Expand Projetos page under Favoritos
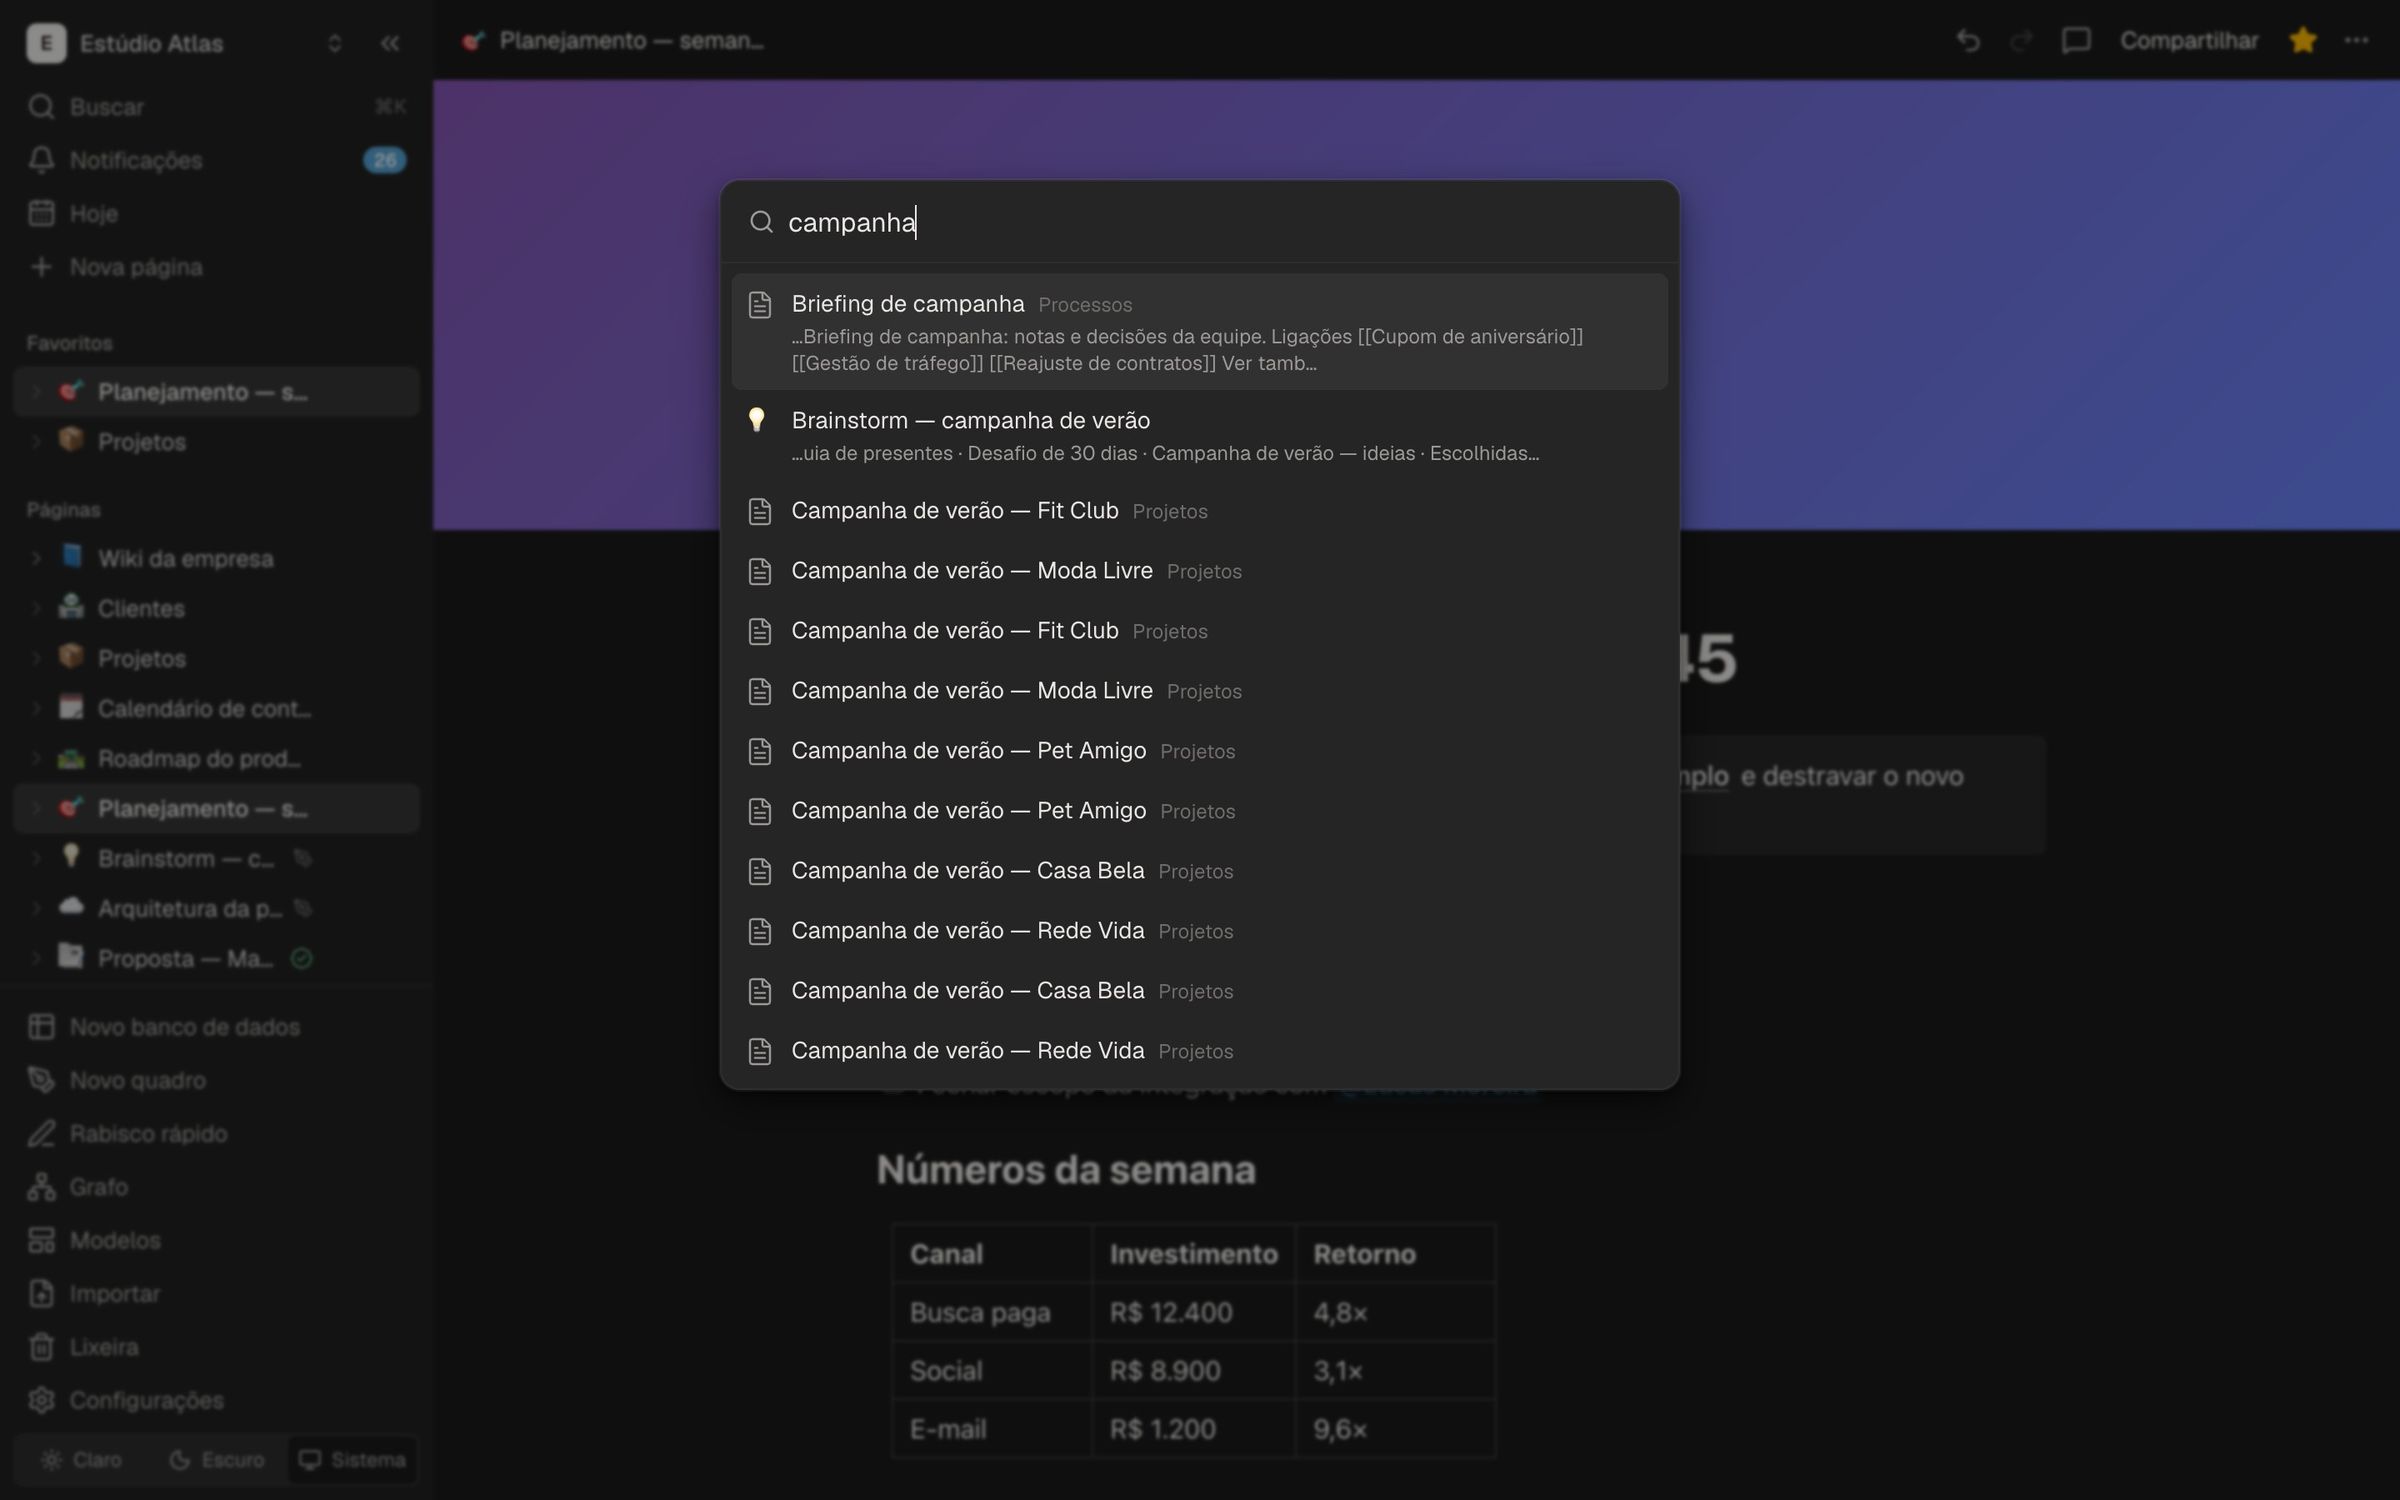 pos(36,441)
